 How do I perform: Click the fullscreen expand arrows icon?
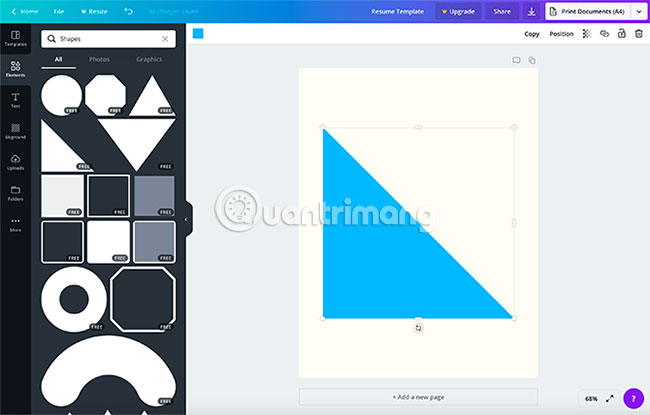(x=609, y=399)
